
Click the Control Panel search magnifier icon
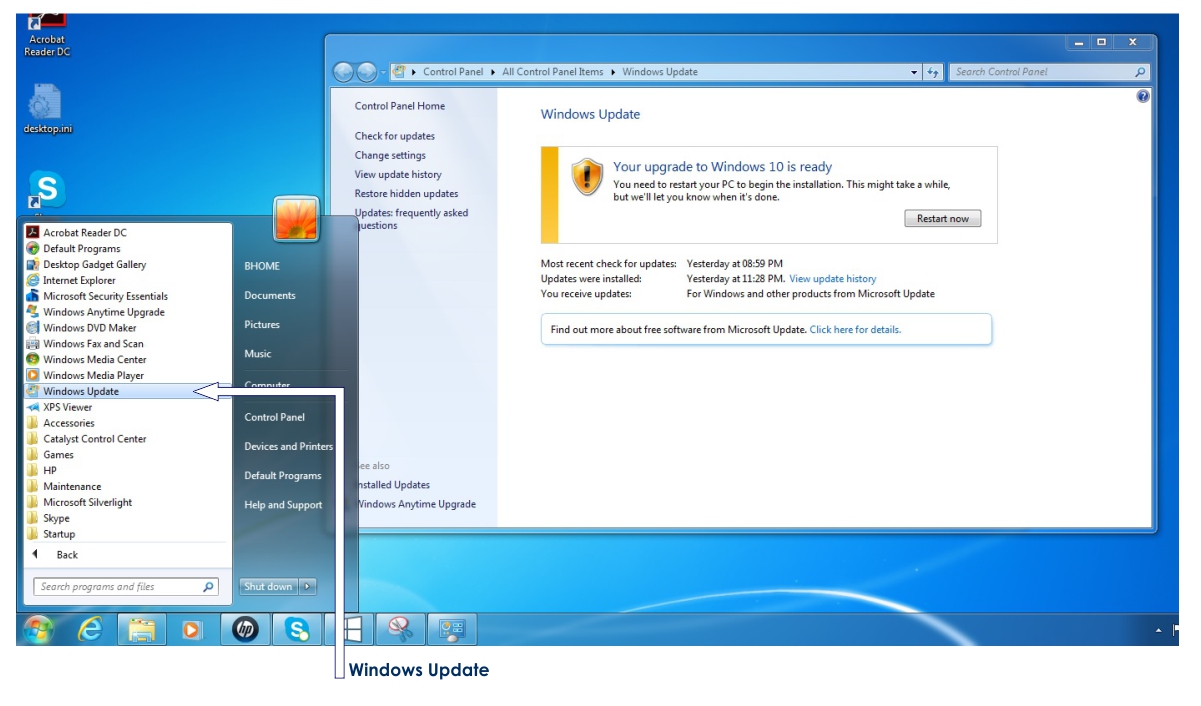[1140, 72]
